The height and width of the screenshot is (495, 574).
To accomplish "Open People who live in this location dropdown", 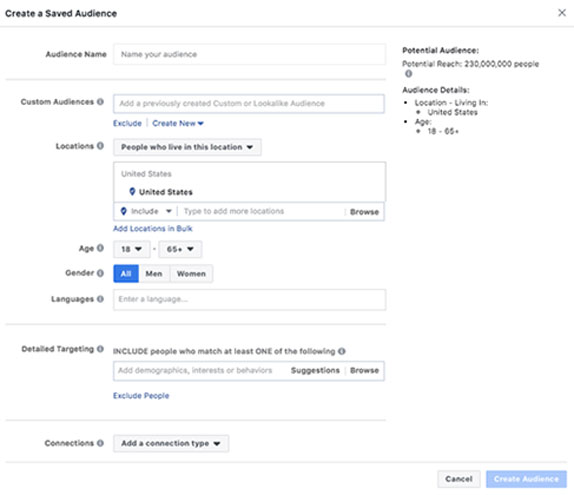I will coord(187,147).
